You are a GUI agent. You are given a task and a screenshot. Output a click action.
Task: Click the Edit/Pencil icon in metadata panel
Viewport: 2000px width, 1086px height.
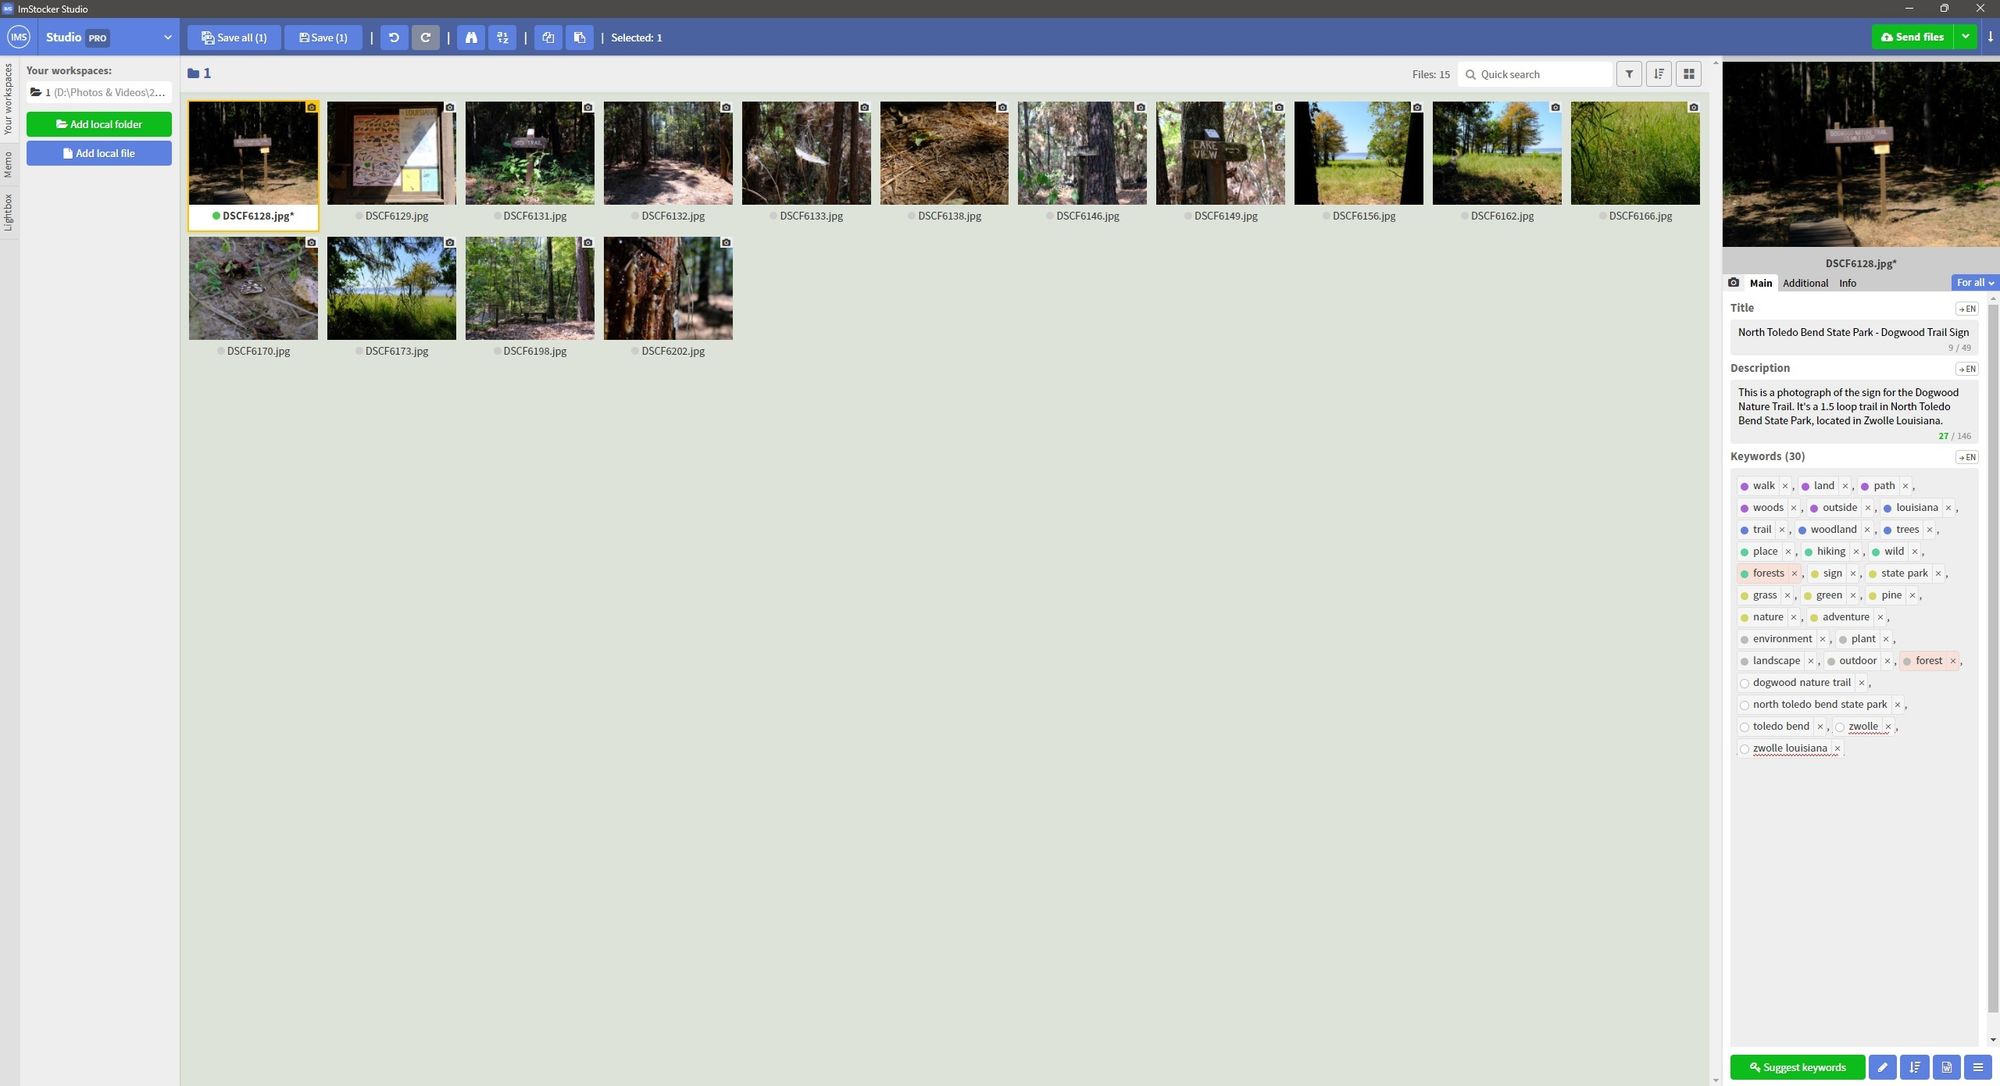1884,1067
